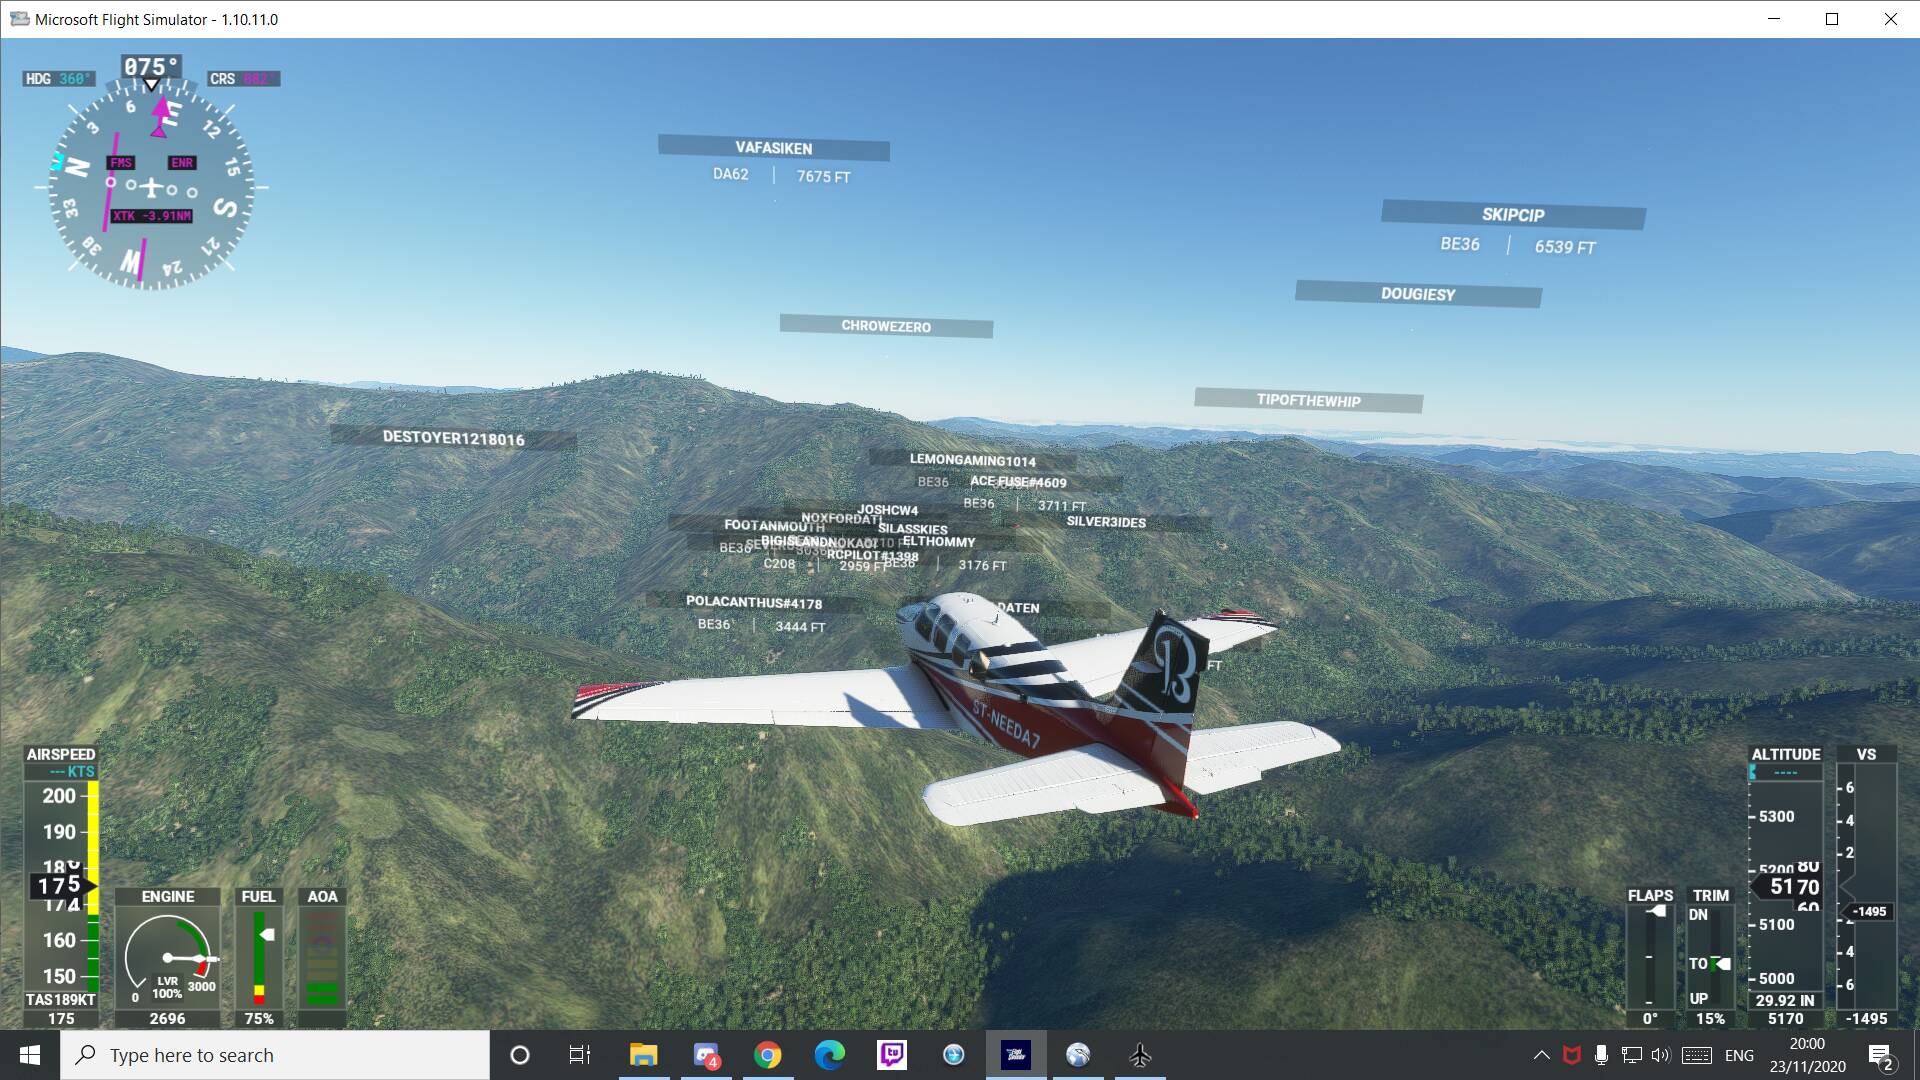The image size is (1920, 1080).
Task: Open the touch keyboard tray icon
Action: click(1697, 1055)
